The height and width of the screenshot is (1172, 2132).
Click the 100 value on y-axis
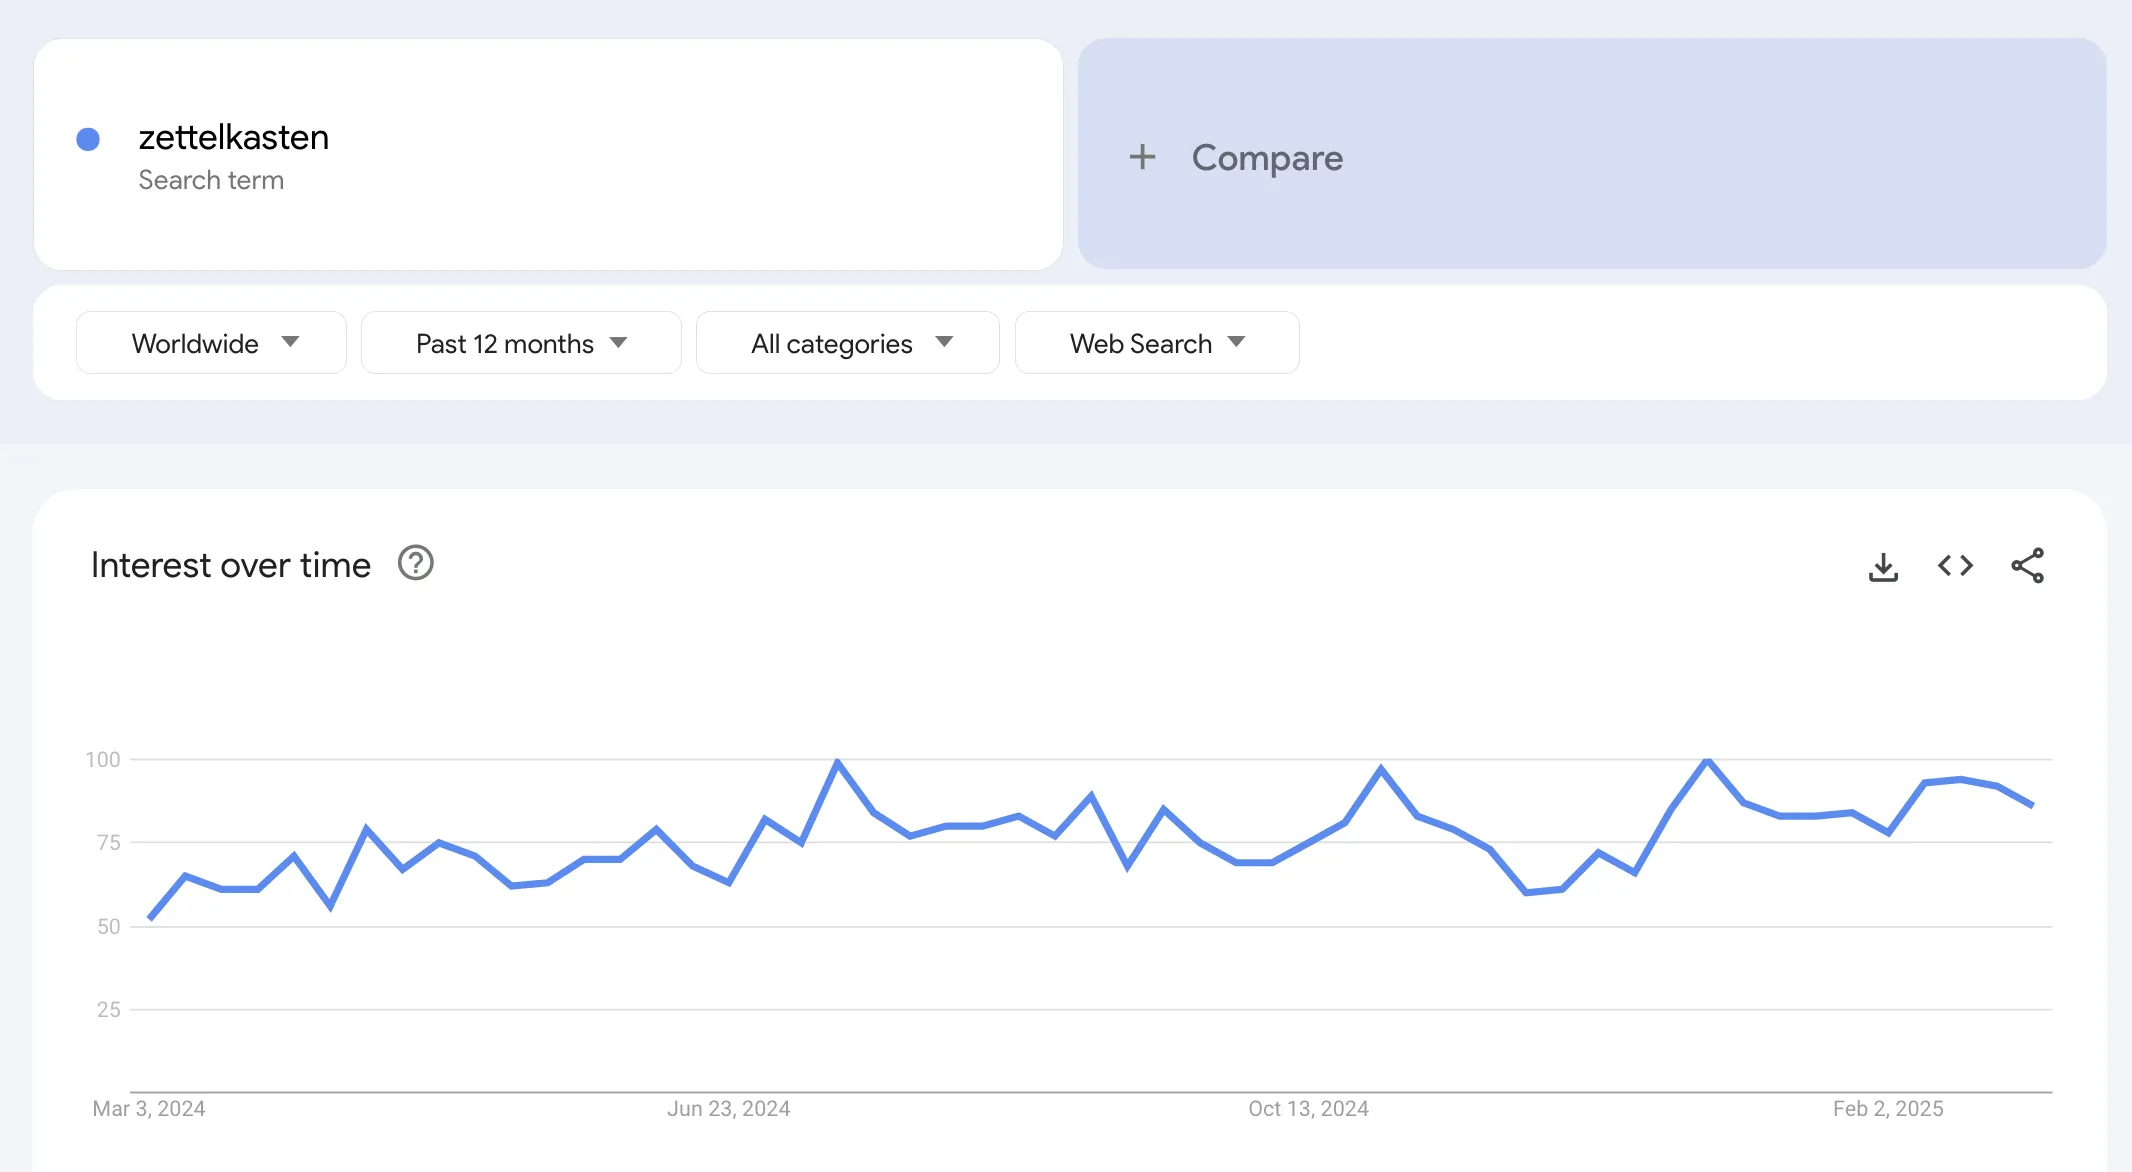(103, 760)
